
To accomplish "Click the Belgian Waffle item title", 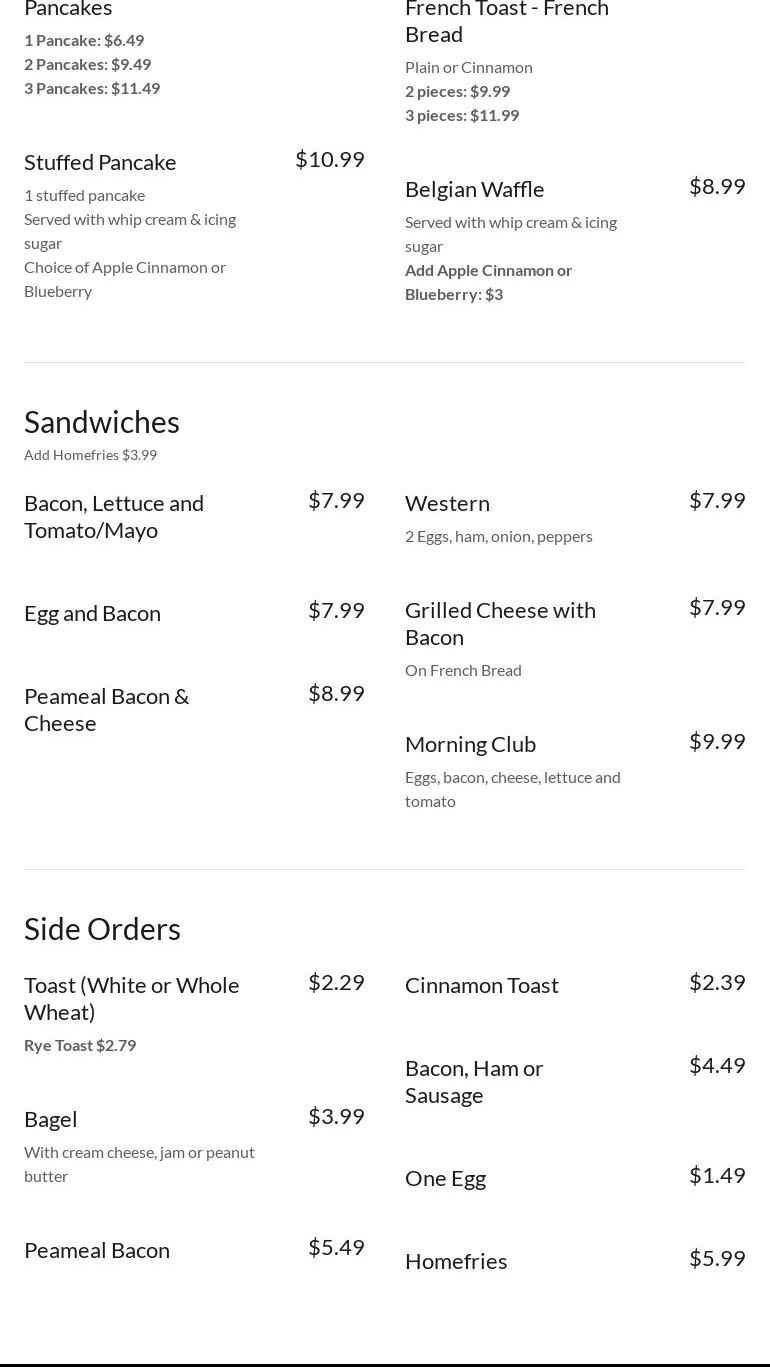I will [x=475, y=189].
